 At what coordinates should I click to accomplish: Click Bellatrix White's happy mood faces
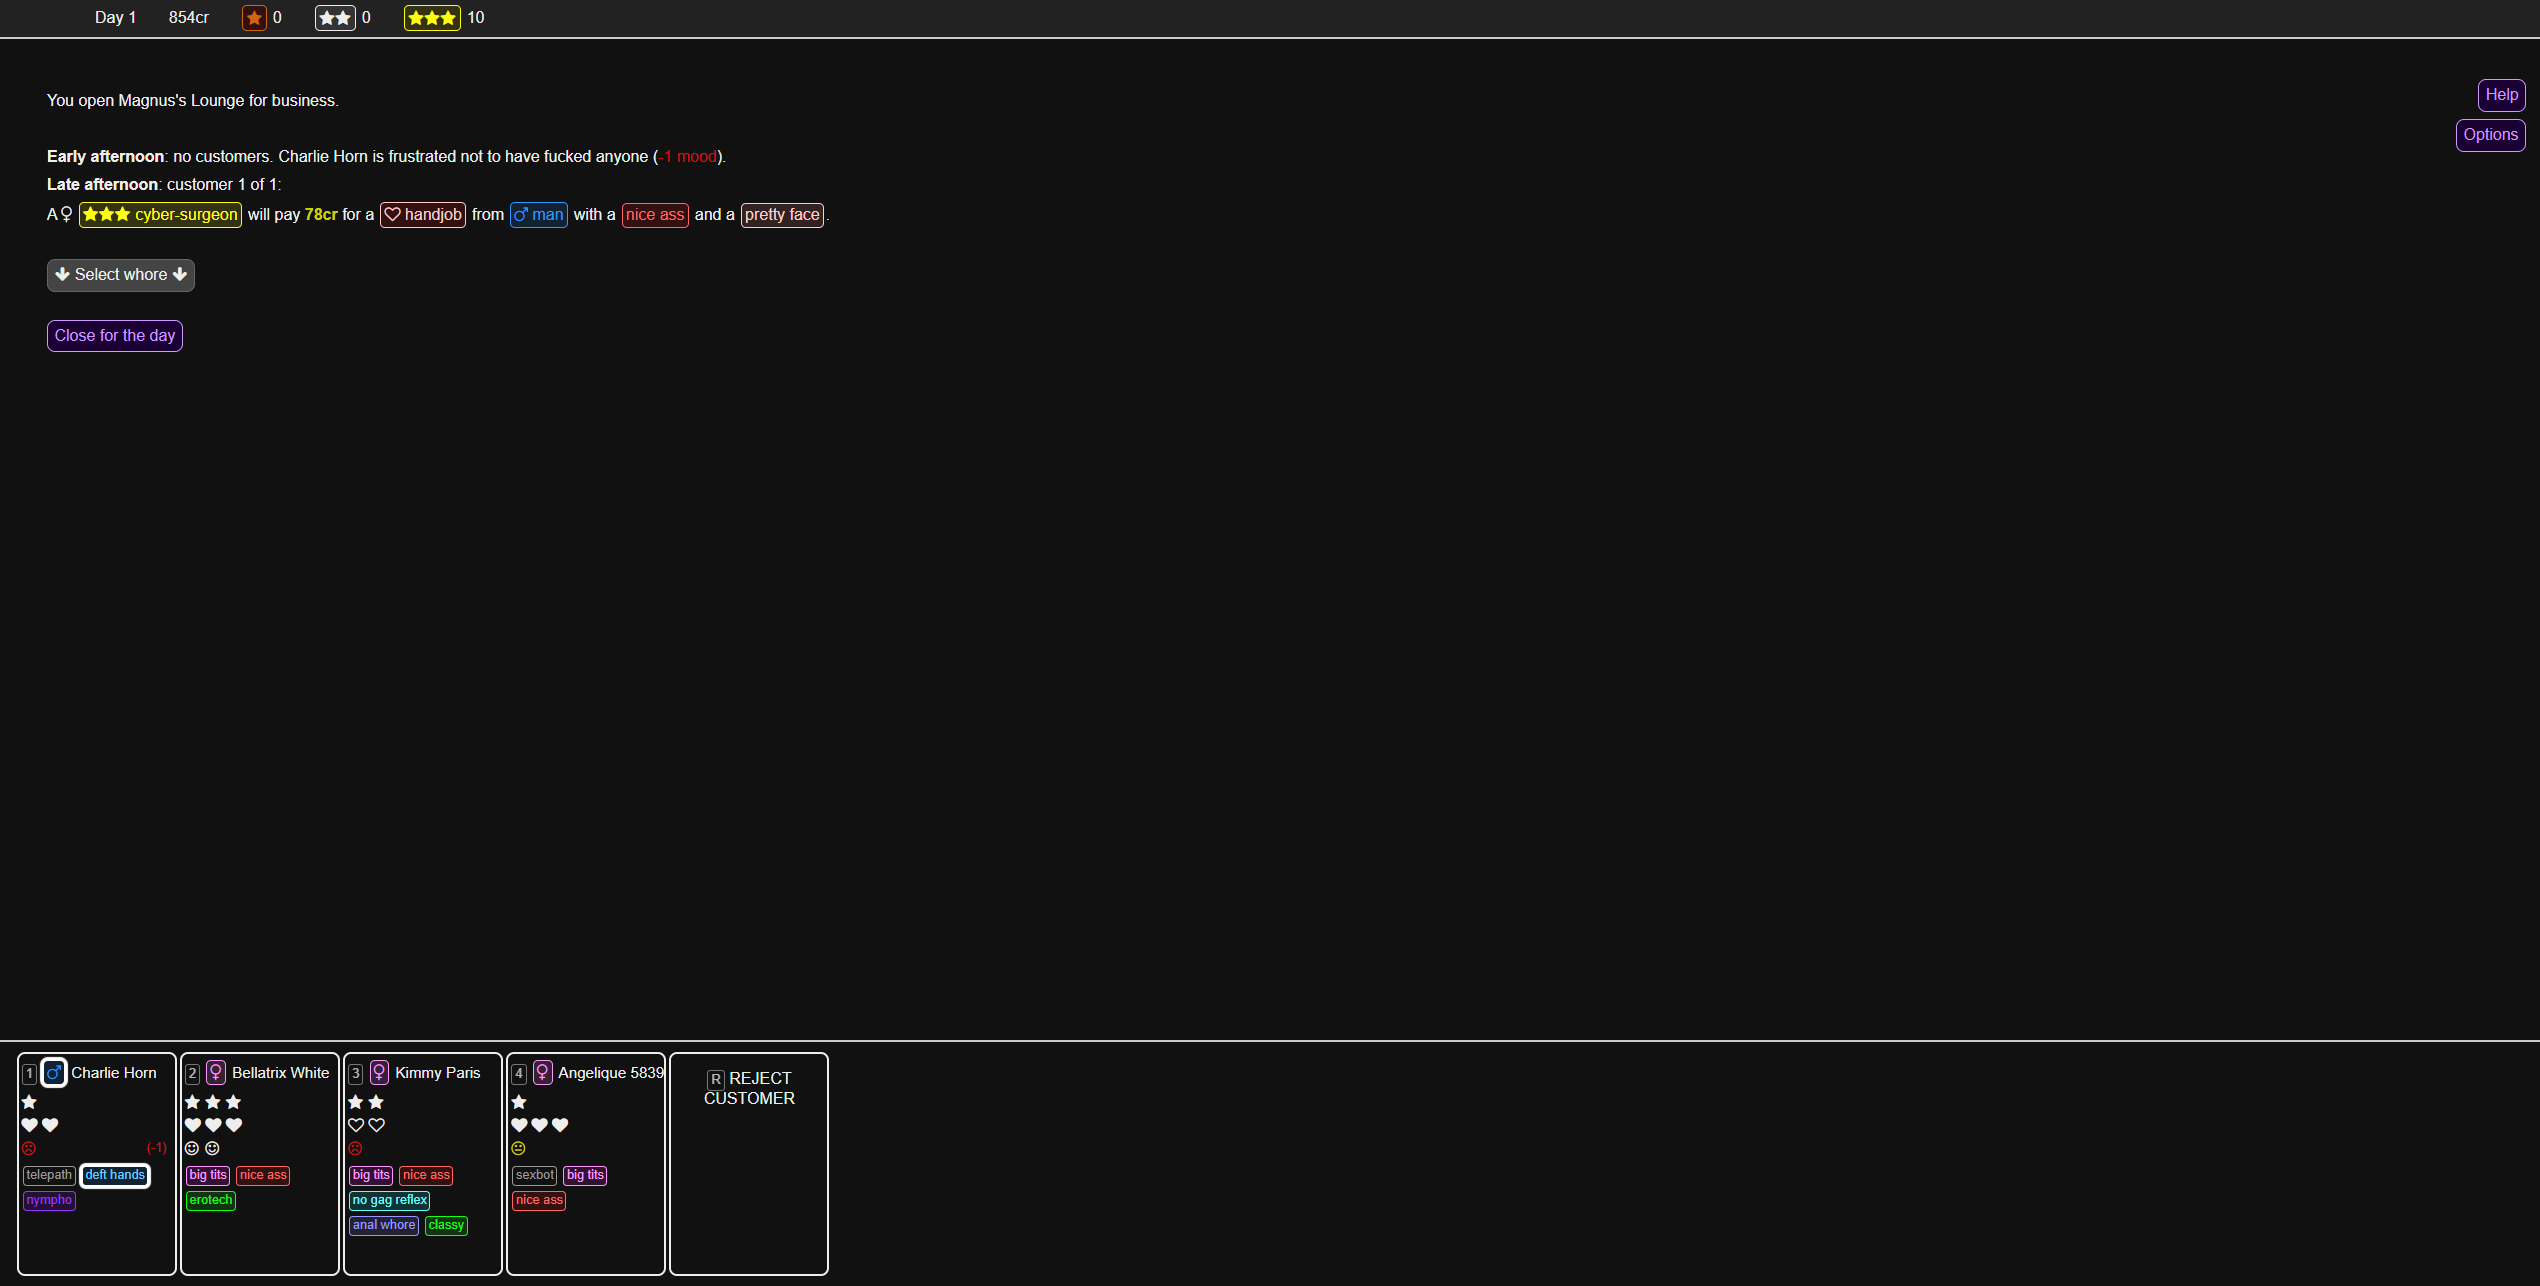tap(202, 1148)
